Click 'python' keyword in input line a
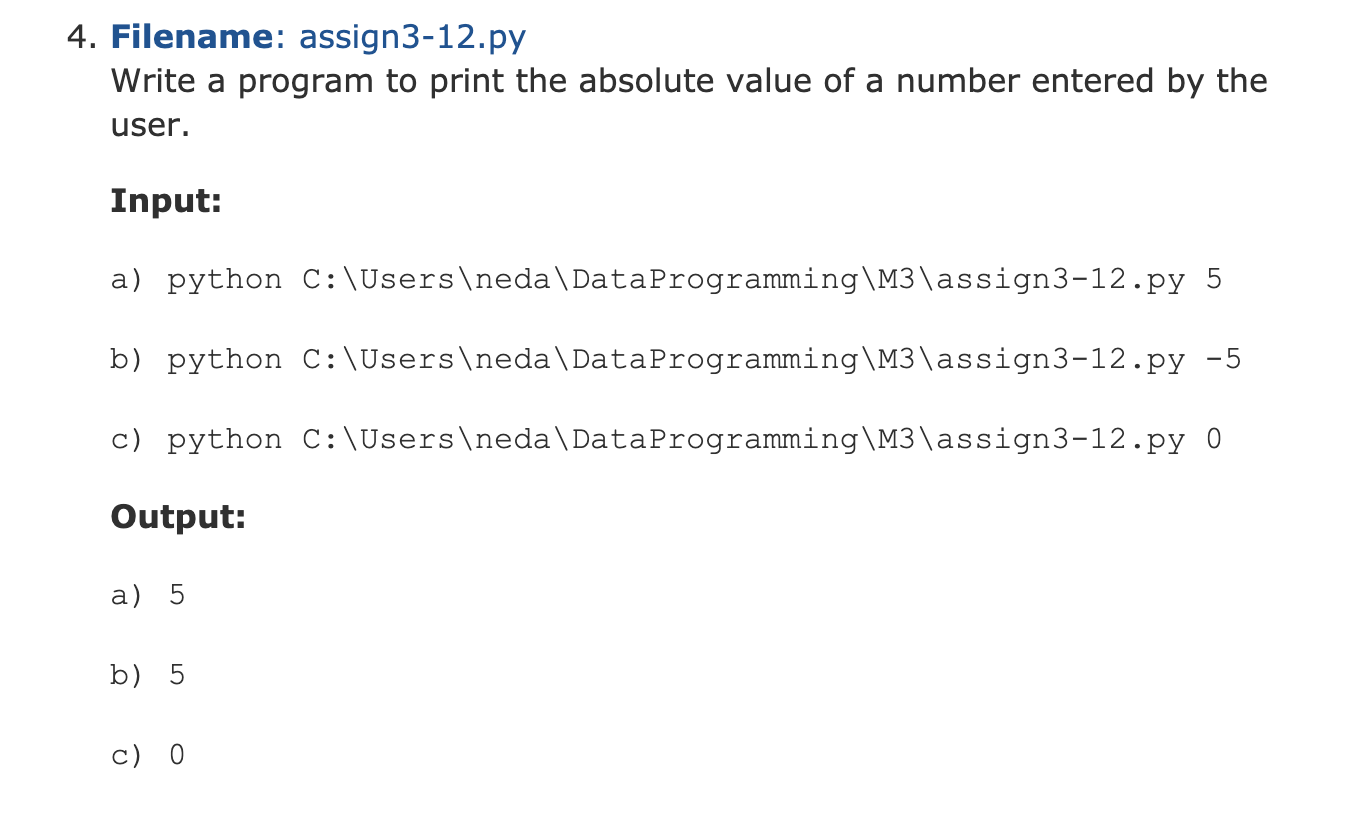Screen dimensions: 1362x832 224,281
